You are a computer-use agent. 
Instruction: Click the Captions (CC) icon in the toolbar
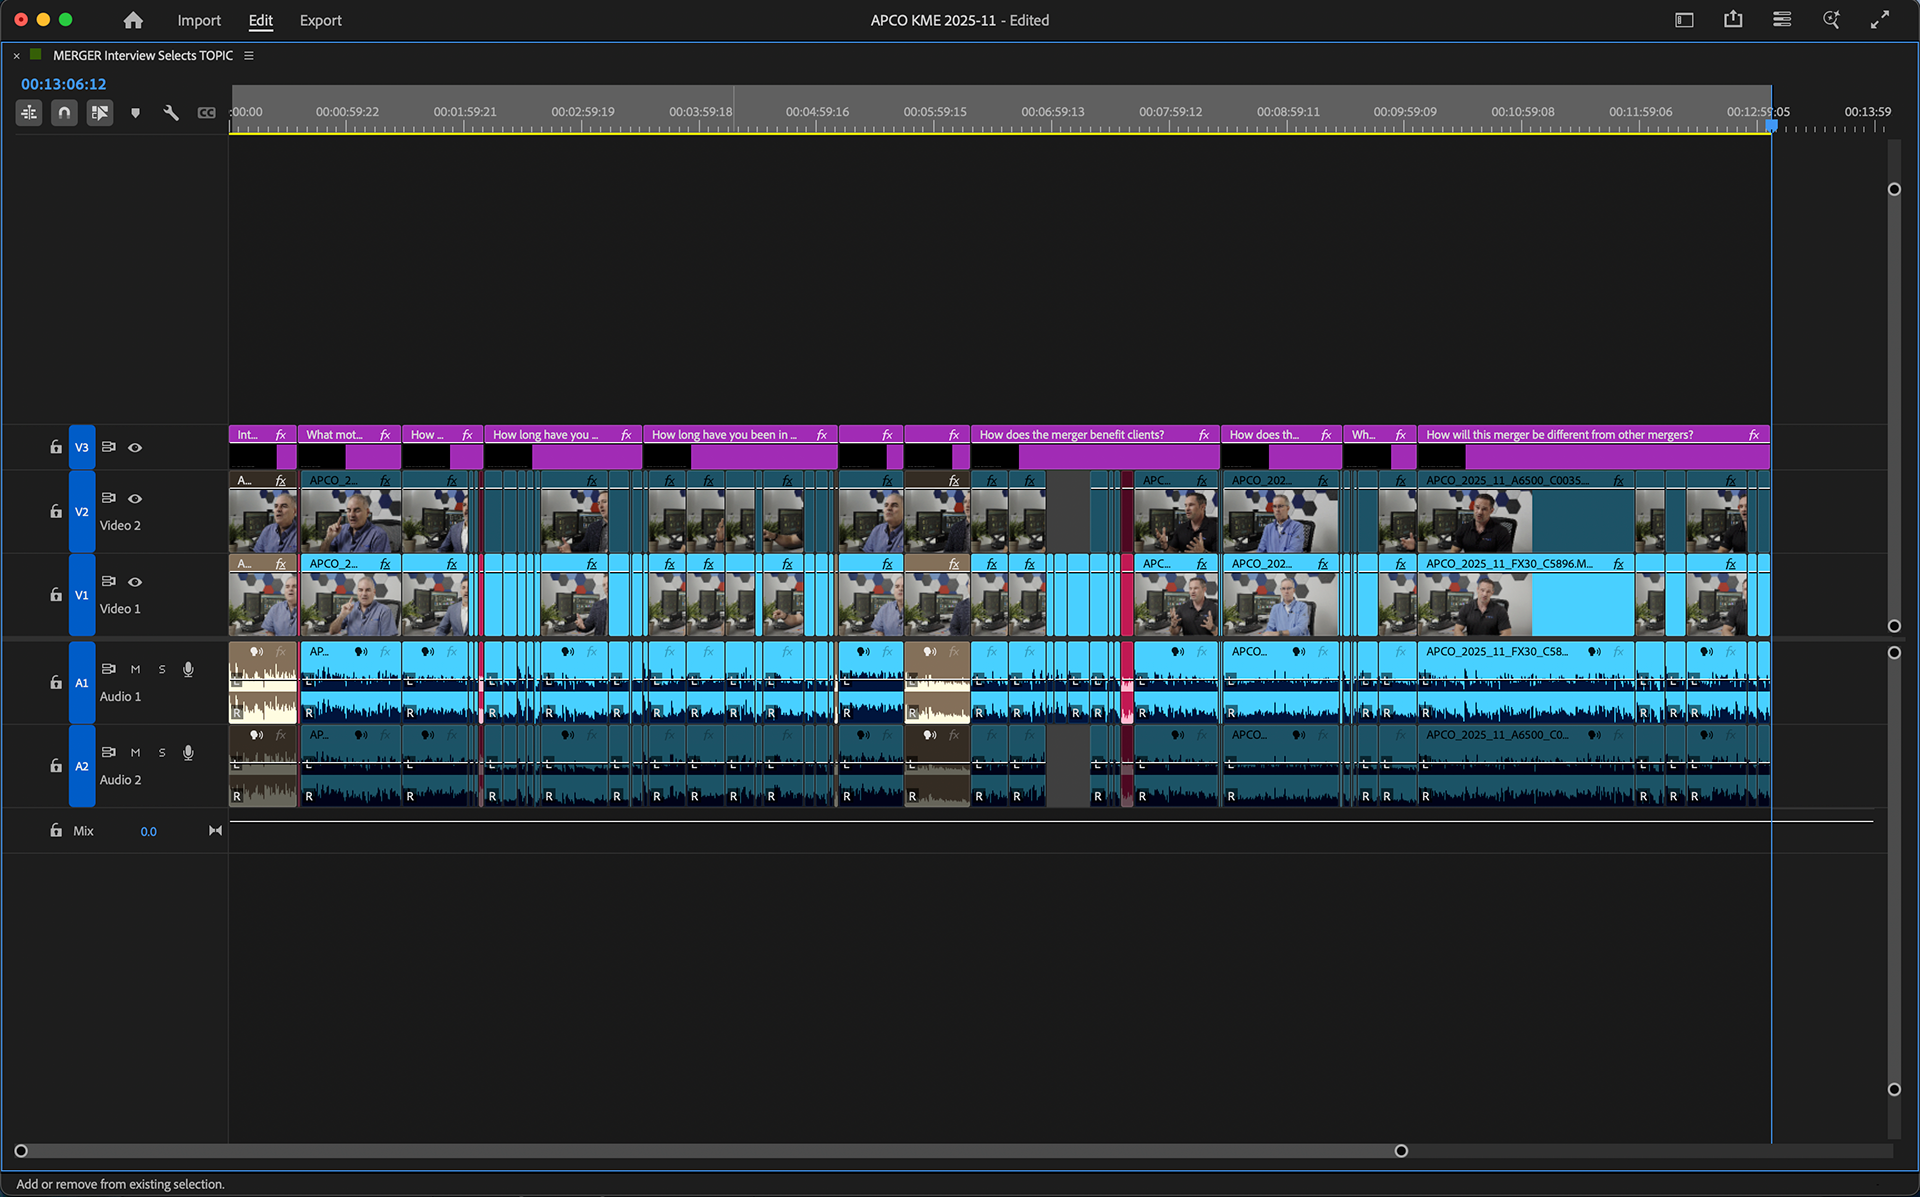[206, 112]
